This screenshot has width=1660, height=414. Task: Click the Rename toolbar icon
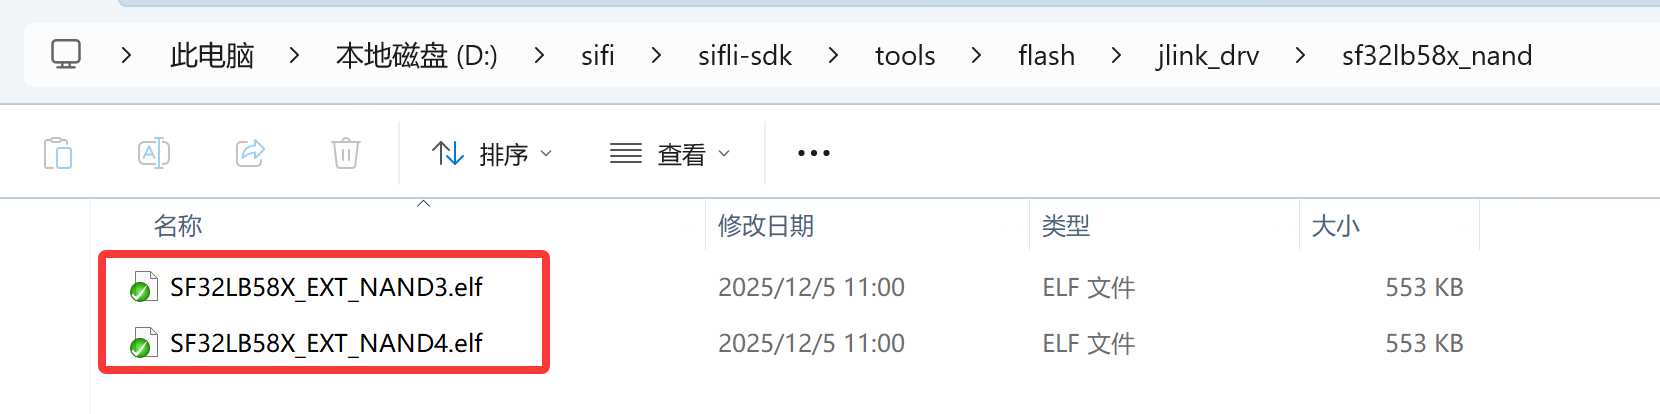(153, 154)
